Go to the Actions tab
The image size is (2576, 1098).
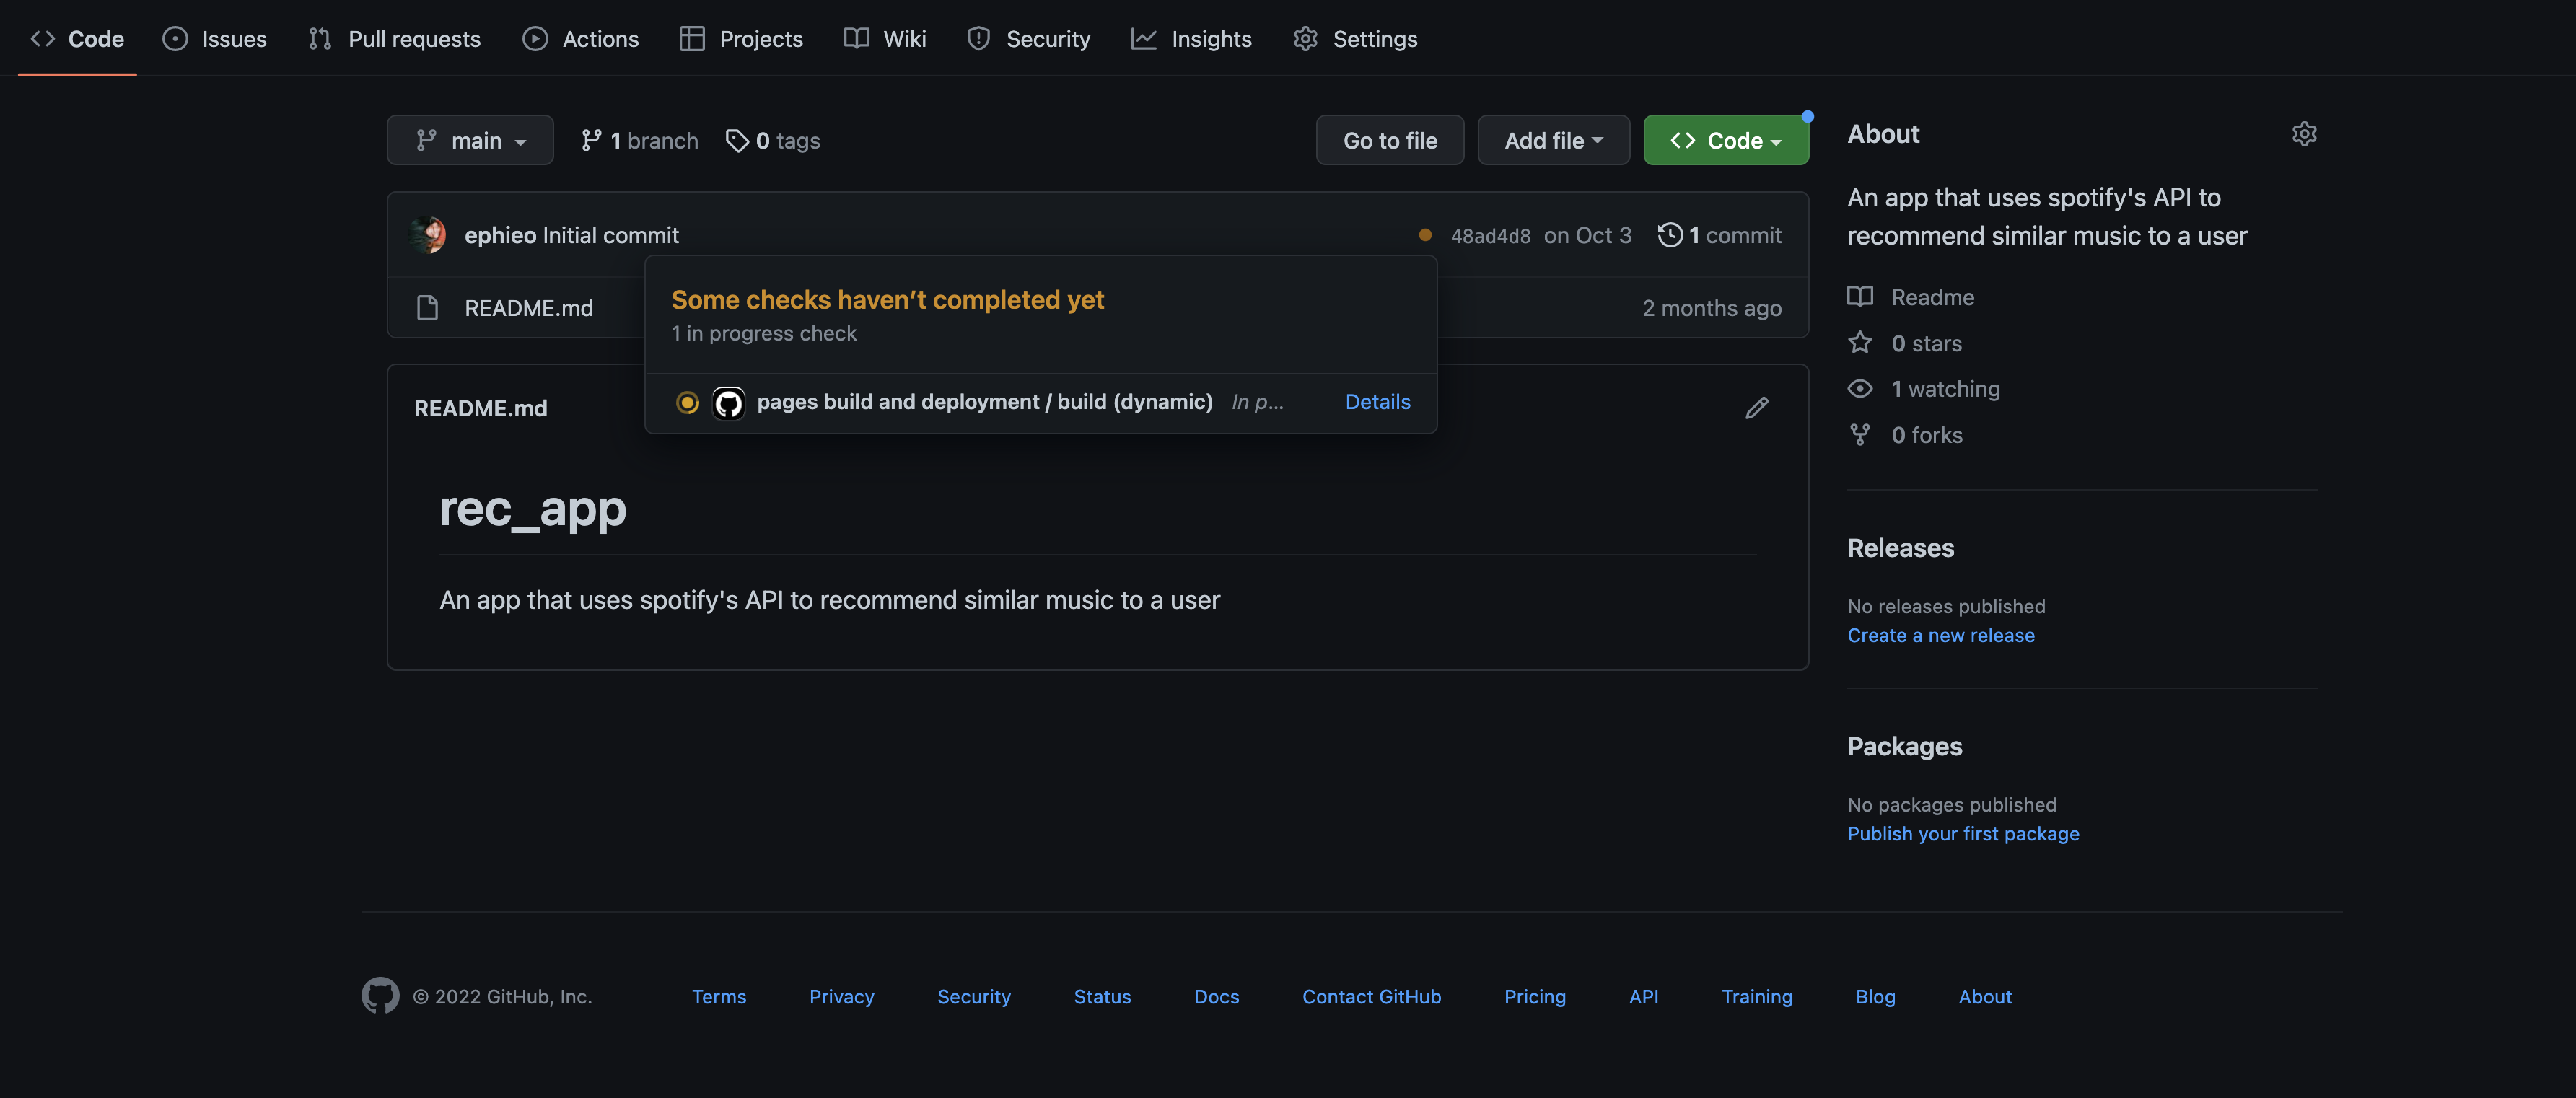pyautogui.click(x=580, y=39)
